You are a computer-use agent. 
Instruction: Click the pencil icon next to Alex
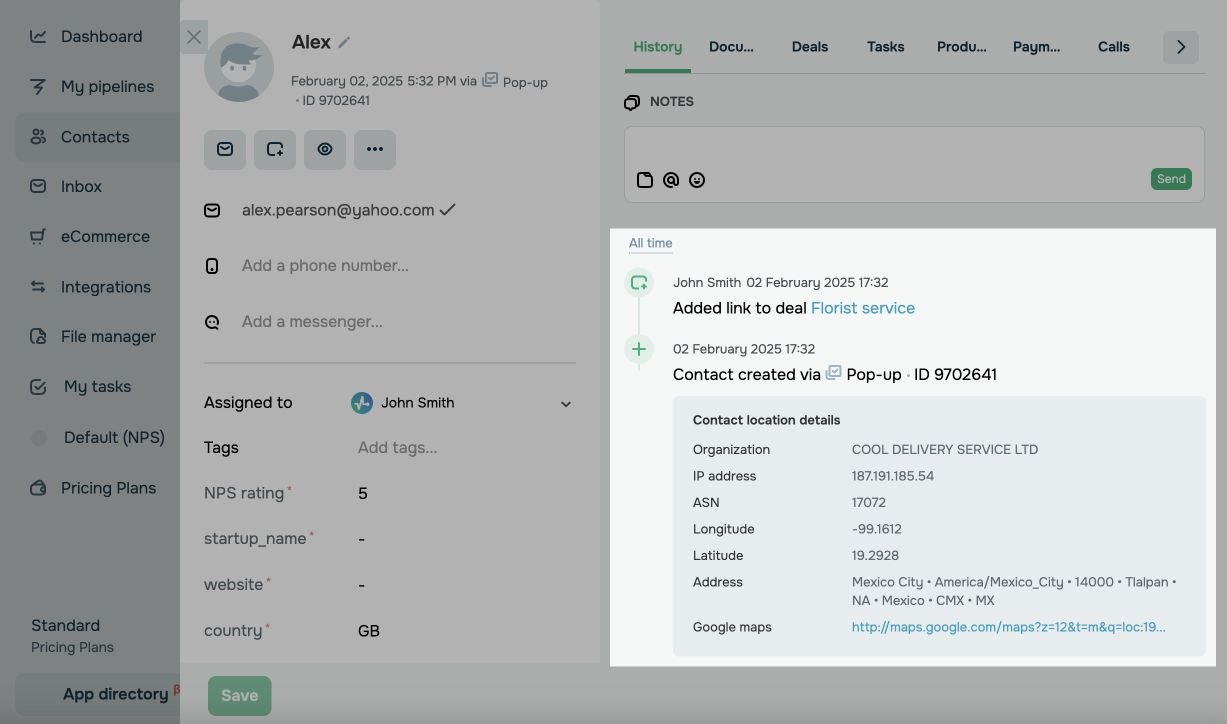(345, 43)
